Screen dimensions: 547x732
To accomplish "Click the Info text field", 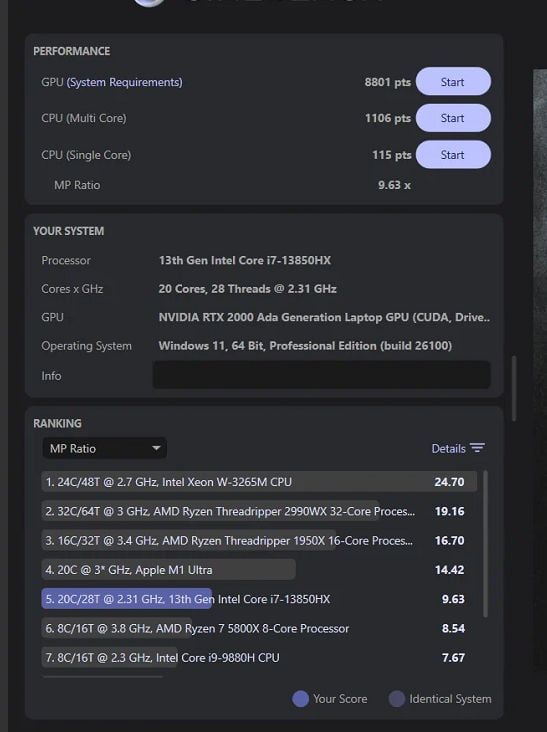I will 322,375.
